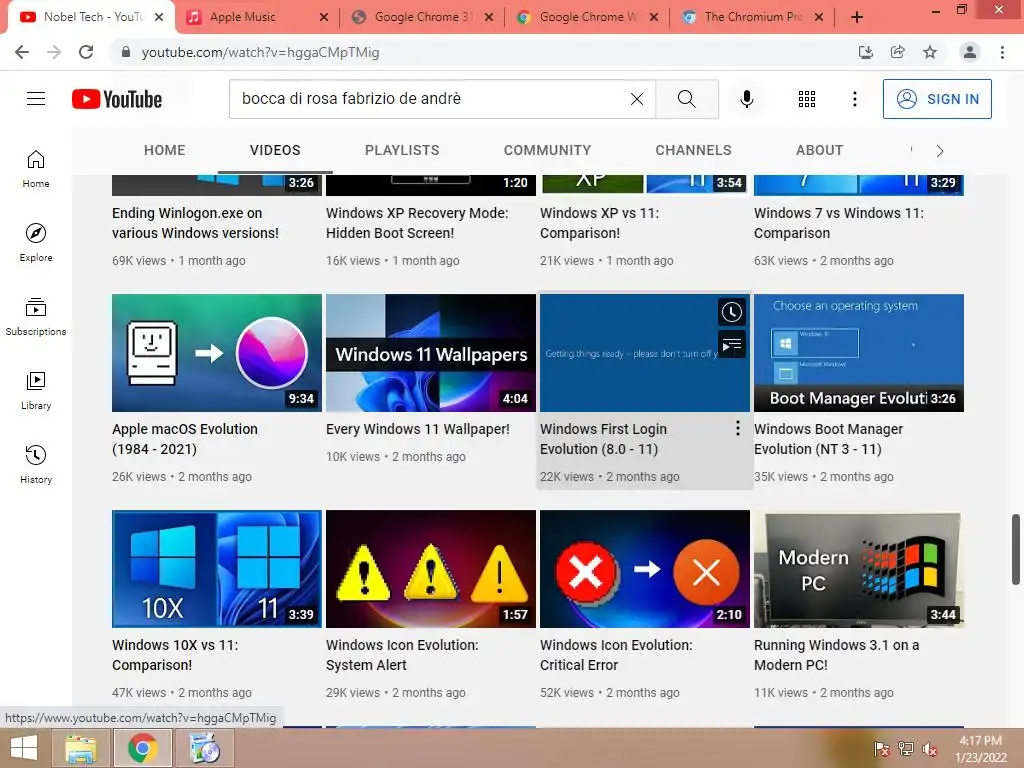The width and height of the screenshot is (1024, 768).
Task: Click the network tray icon
Action: [906, 749]
